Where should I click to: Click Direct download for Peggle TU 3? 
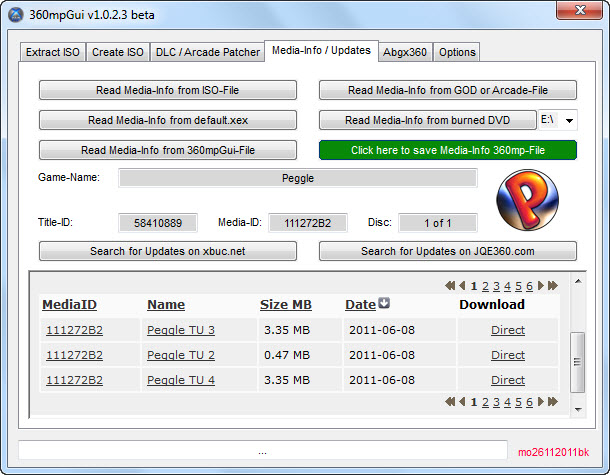[508, 330]
